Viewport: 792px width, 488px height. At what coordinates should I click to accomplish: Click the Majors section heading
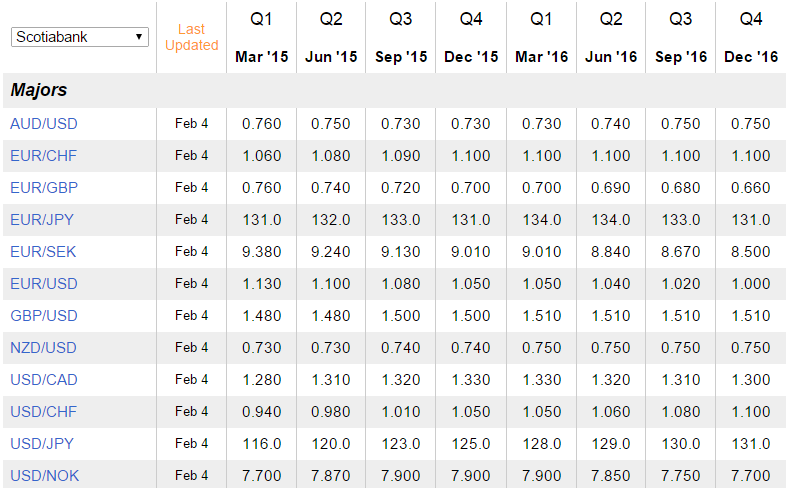coord(39,90)
